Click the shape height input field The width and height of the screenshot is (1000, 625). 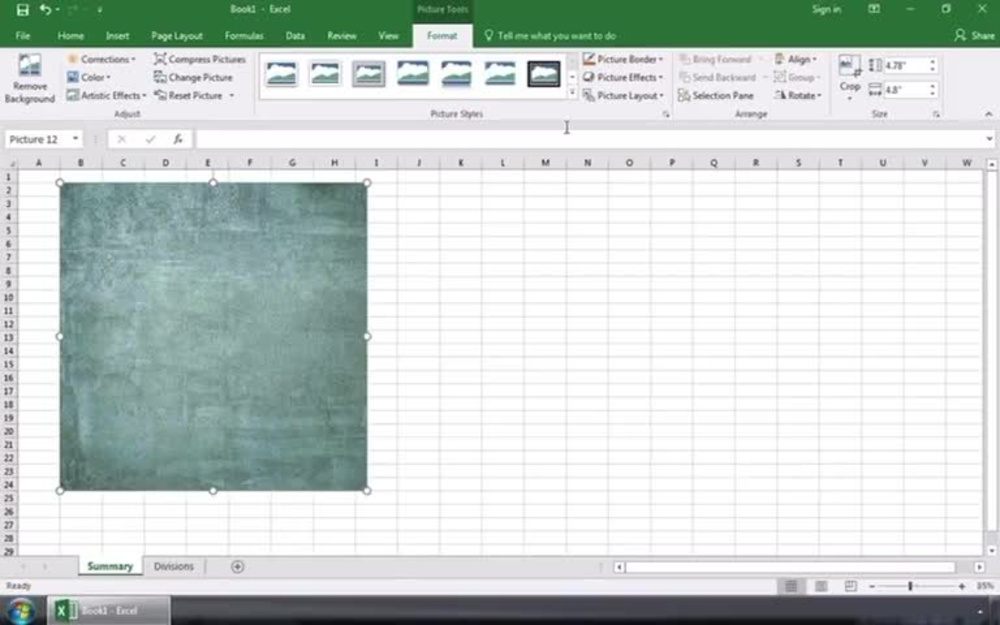(905, 65)
